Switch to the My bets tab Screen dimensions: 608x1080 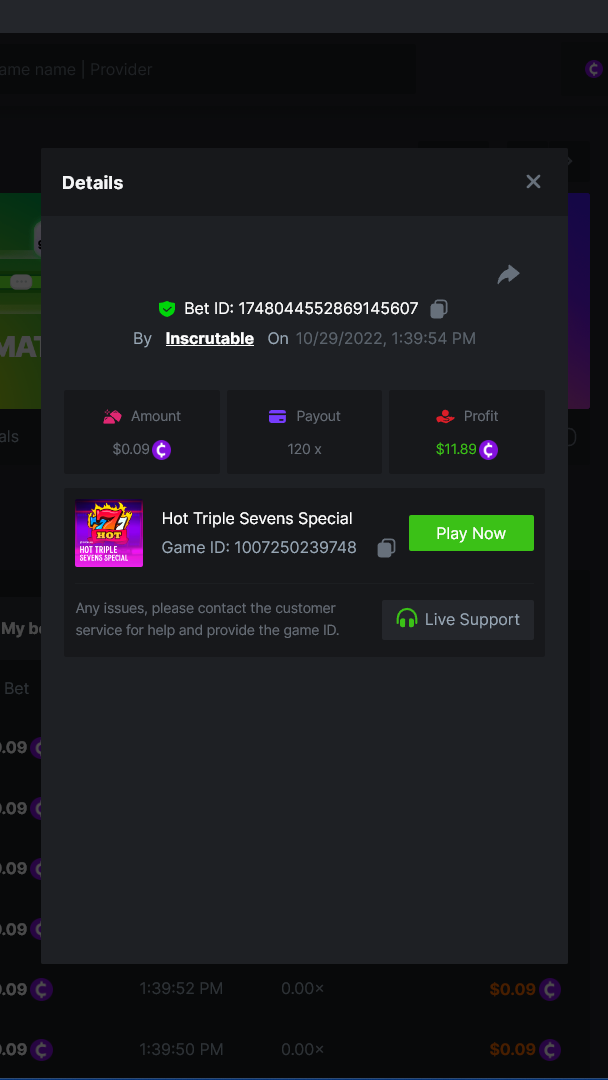(x=20, y=629)
